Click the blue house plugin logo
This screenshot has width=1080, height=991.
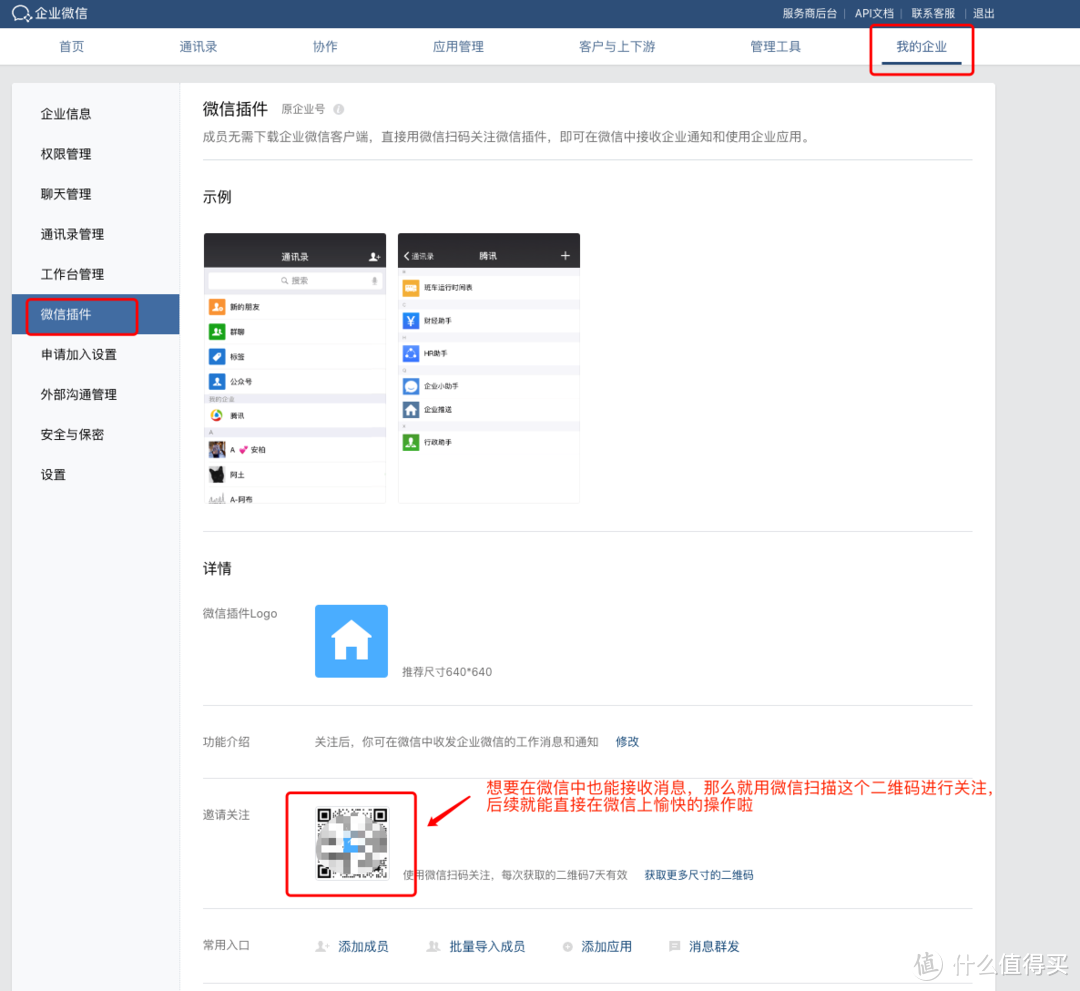351,641
